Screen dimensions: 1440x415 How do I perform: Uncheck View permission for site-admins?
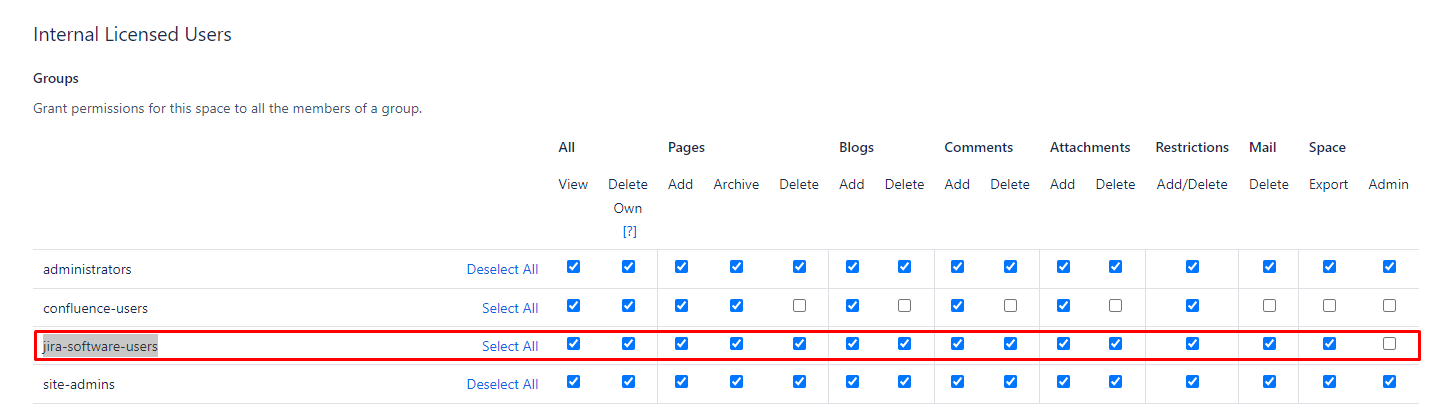pyautogui.click(x=573, y=382)
